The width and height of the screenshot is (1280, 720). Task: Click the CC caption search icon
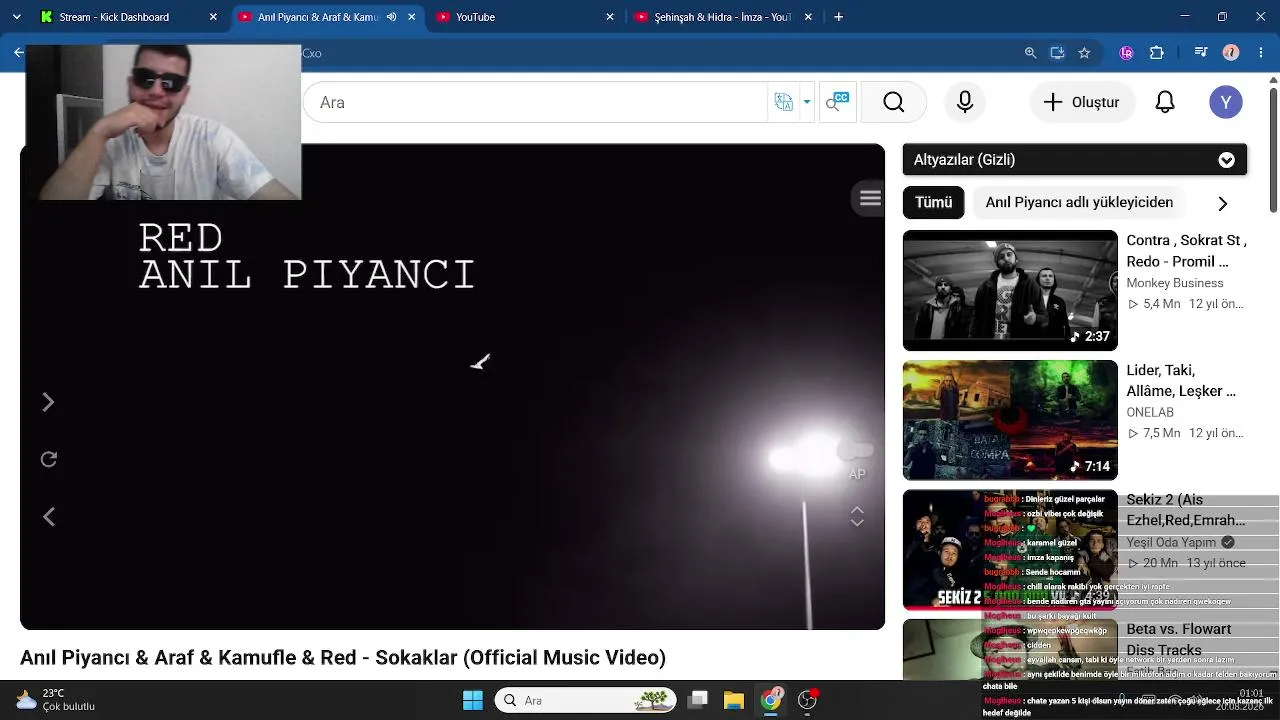(836, 102)
